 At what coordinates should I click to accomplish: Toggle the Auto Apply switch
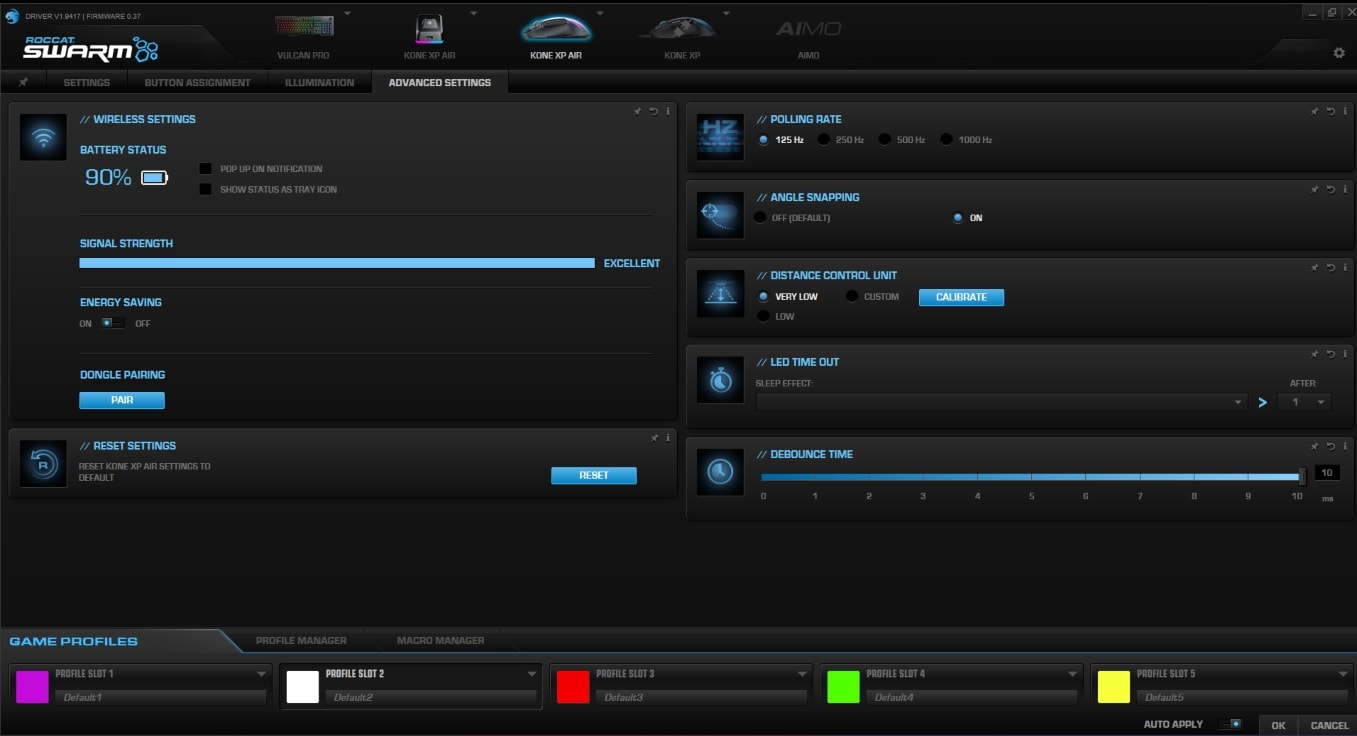coord(1230,724)
